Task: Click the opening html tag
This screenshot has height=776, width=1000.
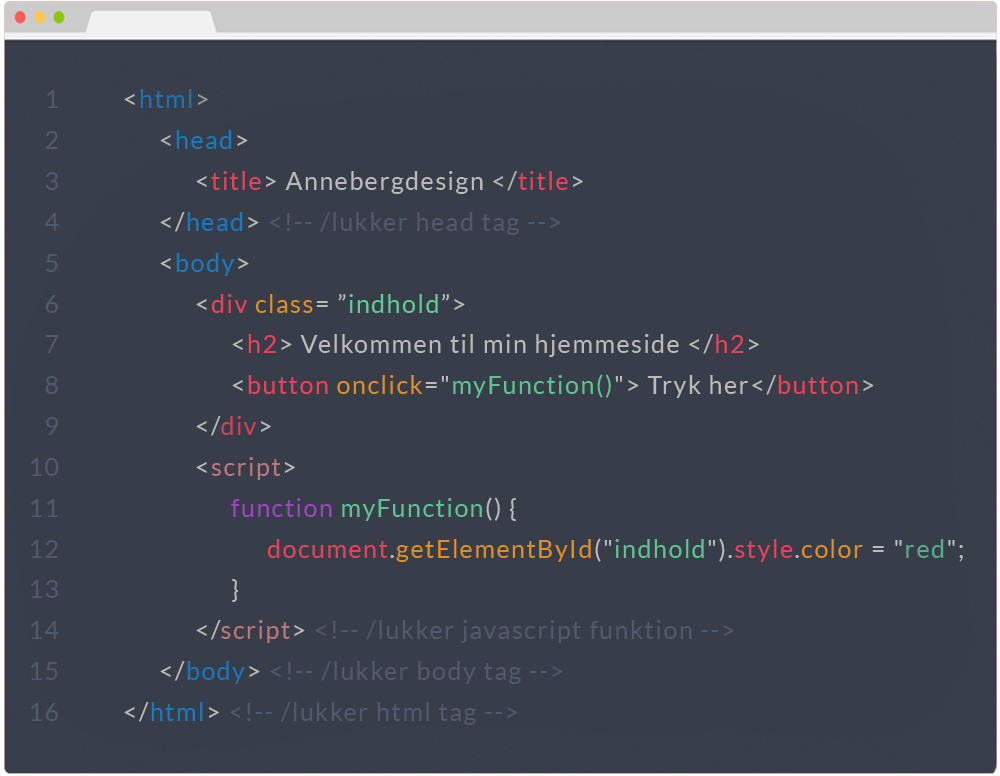Action: click(166, 100)
